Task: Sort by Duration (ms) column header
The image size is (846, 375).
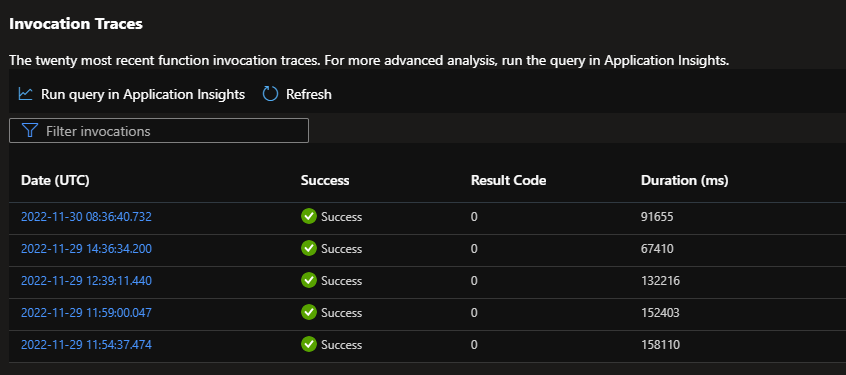Action: (x=685, y=181)
